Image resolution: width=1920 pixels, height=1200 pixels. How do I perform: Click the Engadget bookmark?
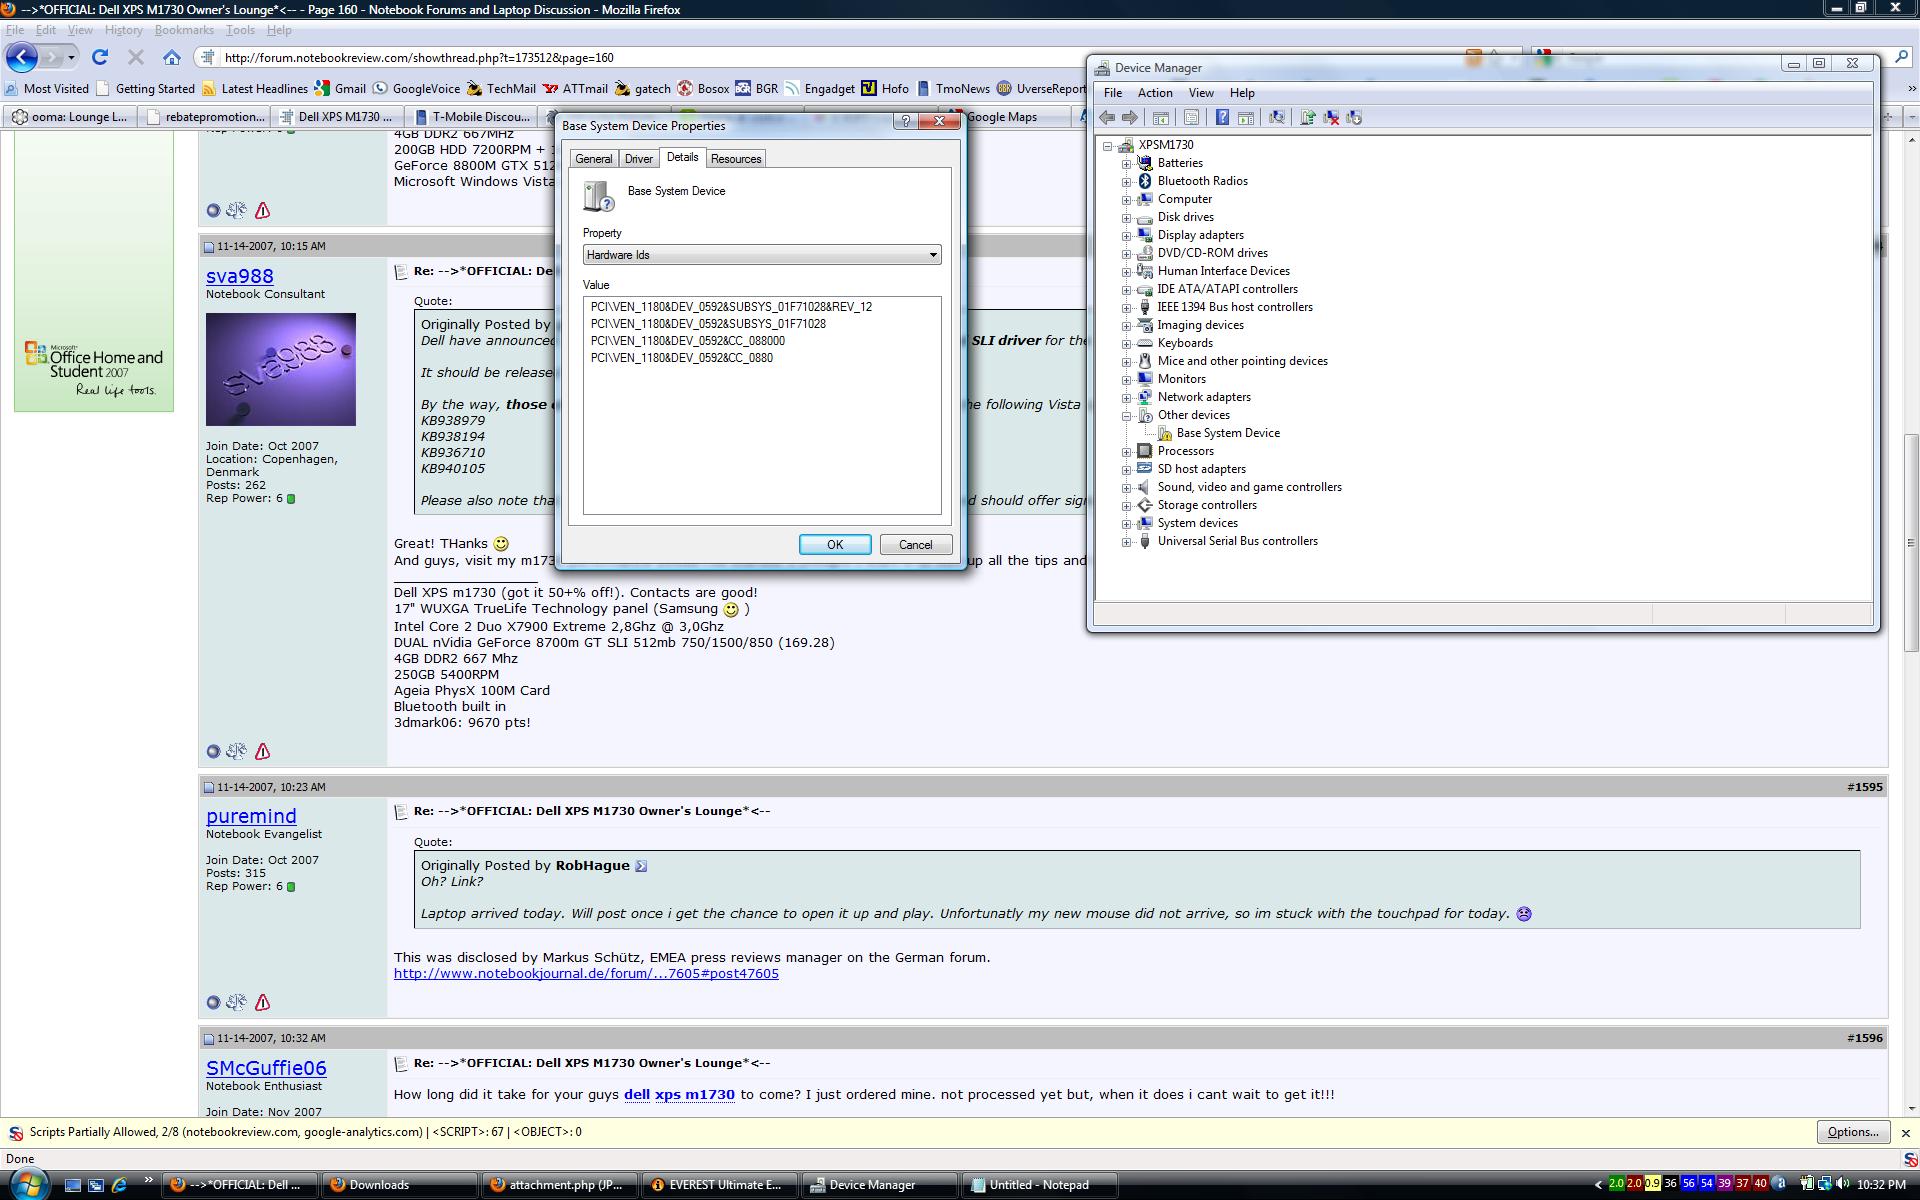(x=819, y=89)
